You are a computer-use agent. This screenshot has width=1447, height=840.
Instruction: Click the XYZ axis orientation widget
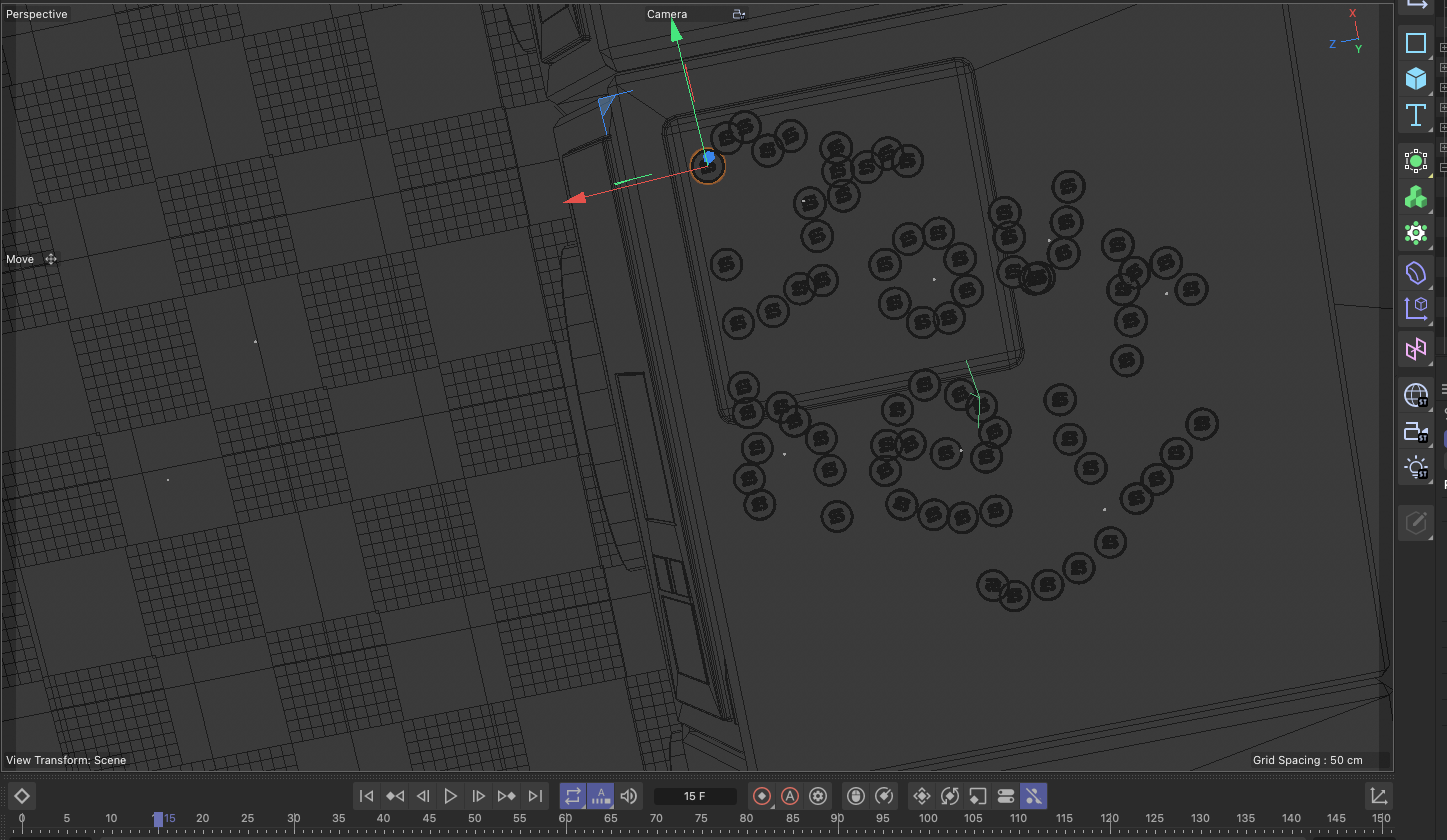[x=1346, y=32]
